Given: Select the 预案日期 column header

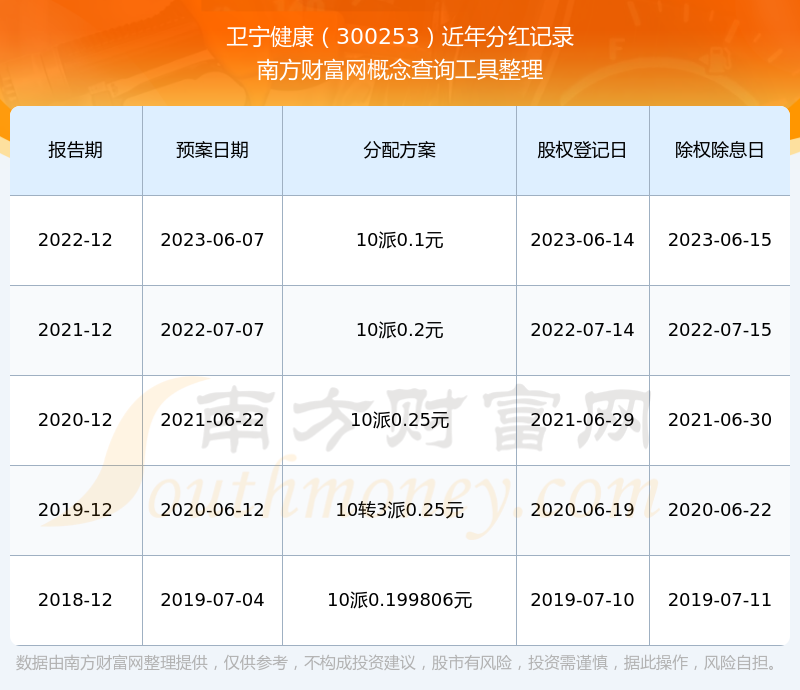Looking at the screenshot, I should 212,150.
